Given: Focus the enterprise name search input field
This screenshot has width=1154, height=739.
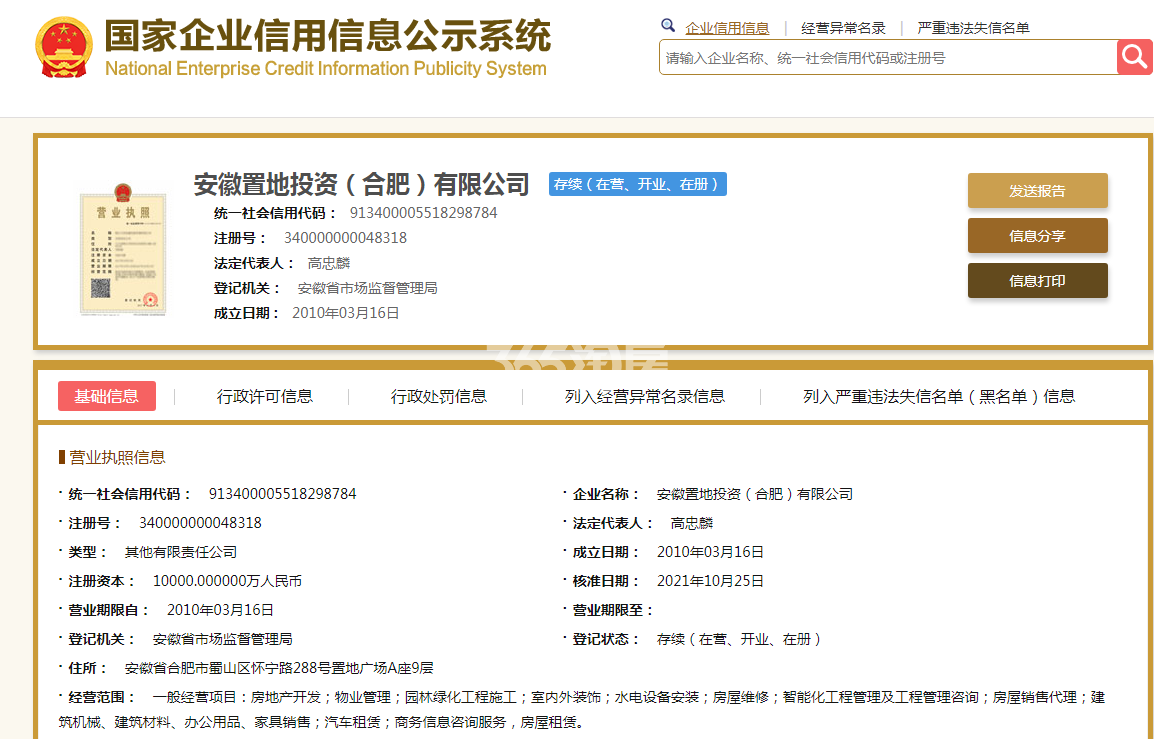Looking at the screenshot, I should click(x=888, y=57).
